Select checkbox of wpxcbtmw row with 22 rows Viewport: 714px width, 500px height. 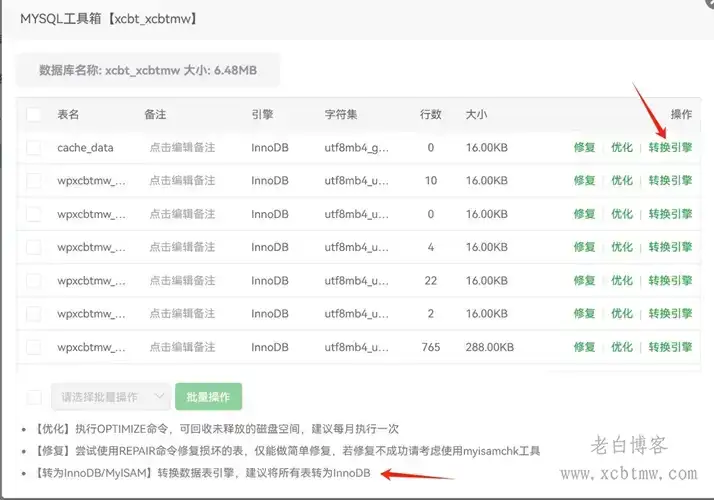[x=34, y=281]
